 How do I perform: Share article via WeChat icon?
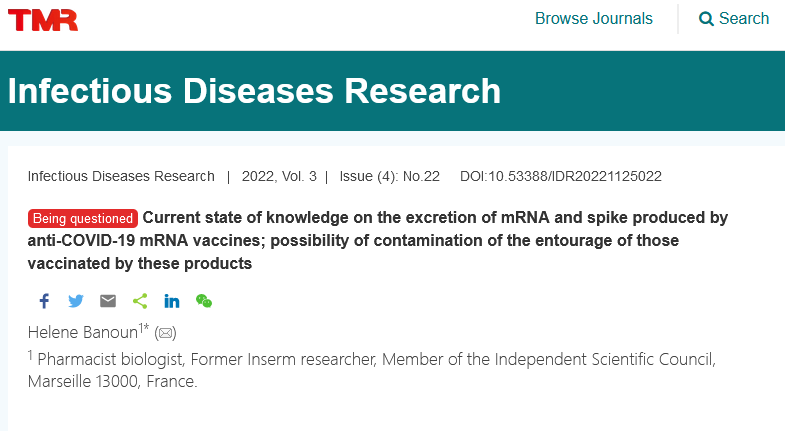point(204,301)
